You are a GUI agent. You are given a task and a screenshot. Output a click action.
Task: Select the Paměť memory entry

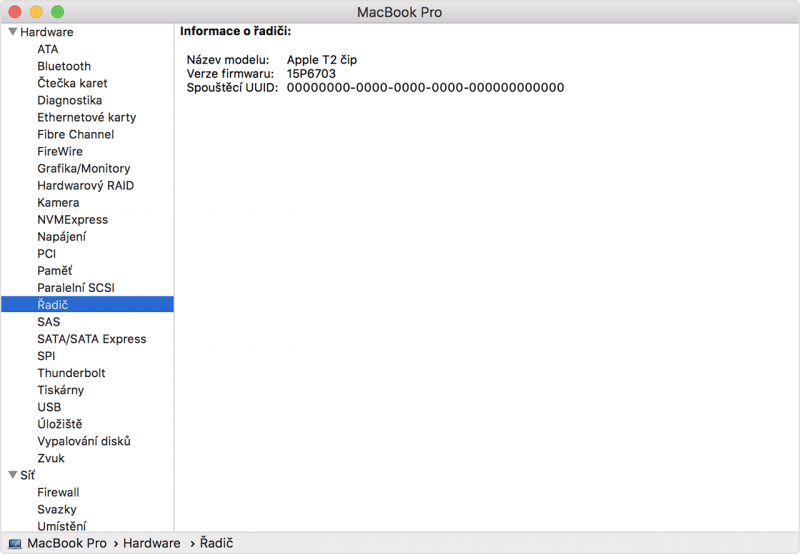tap(54, 270)
